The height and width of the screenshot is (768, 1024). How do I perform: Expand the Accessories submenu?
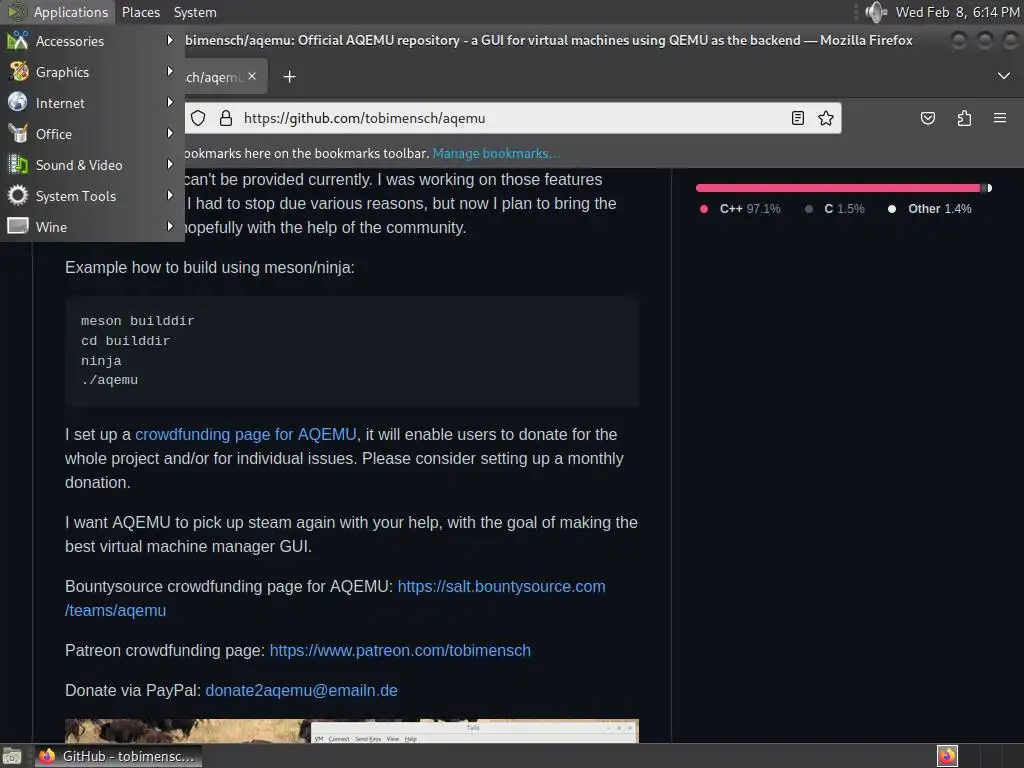pos(91,41)
